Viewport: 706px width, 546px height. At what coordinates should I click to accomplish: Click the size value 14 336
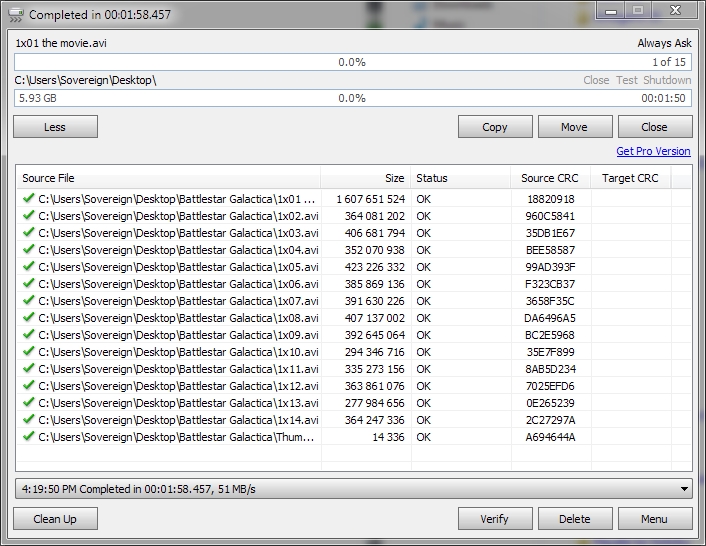click(x=389, y=437)
